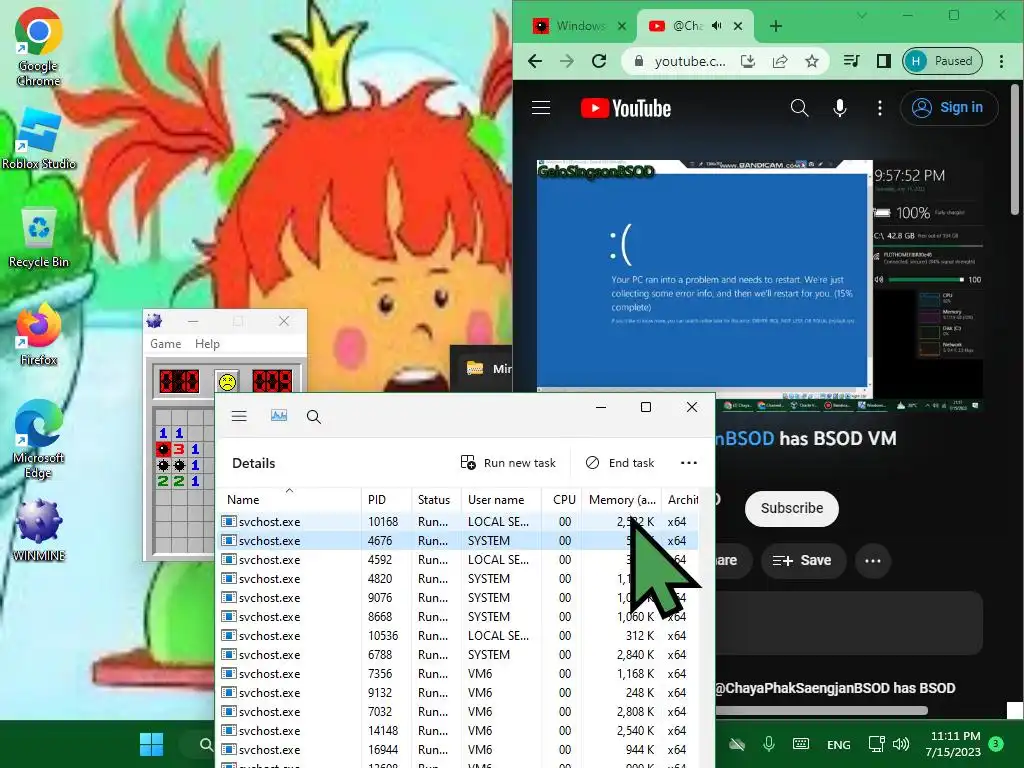Open WINMINE desktop shortcut
The width and height of the screenshot is (1024, 768).
[x=39, y=531]
